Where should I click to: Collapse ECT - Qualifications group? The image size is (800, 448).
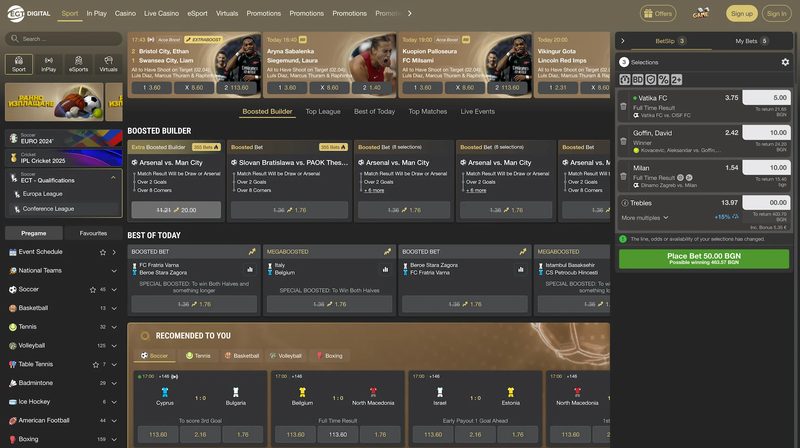(x=113, y=178)
